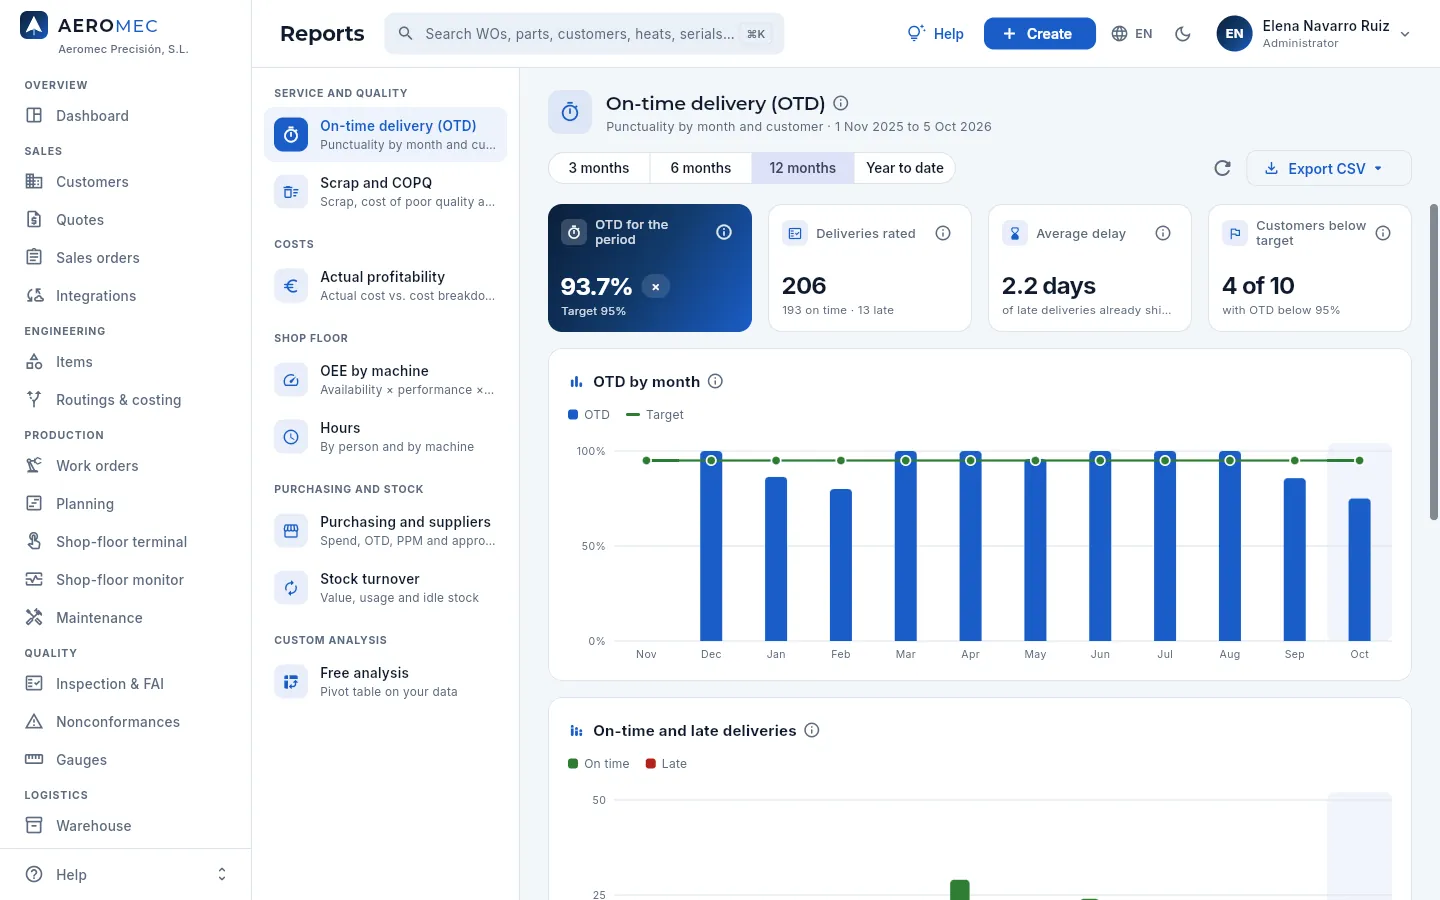Viewport: 1440px width, 900px height.
Task: Show info for Deliveries rated card
Action: (x=943, y=233)
